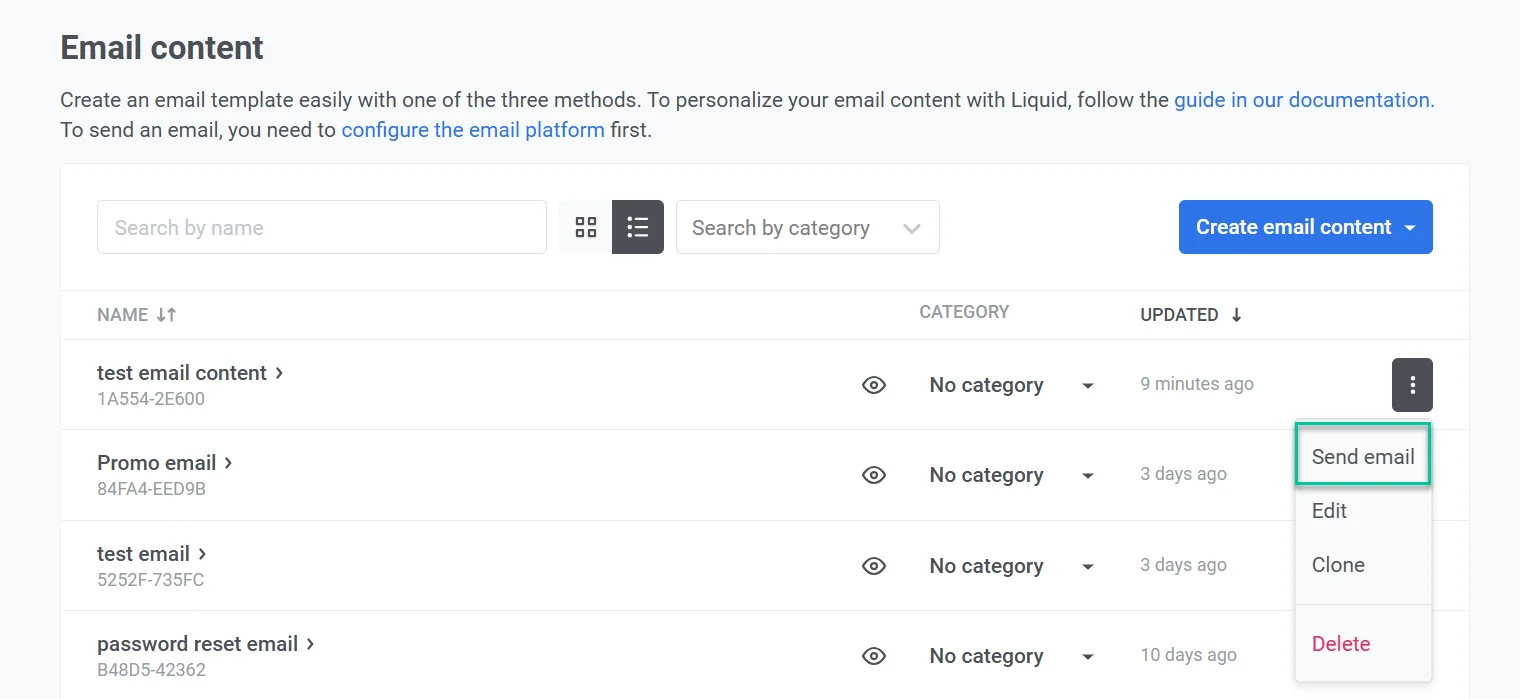Select Delete in the context menu

(1340, 644)
